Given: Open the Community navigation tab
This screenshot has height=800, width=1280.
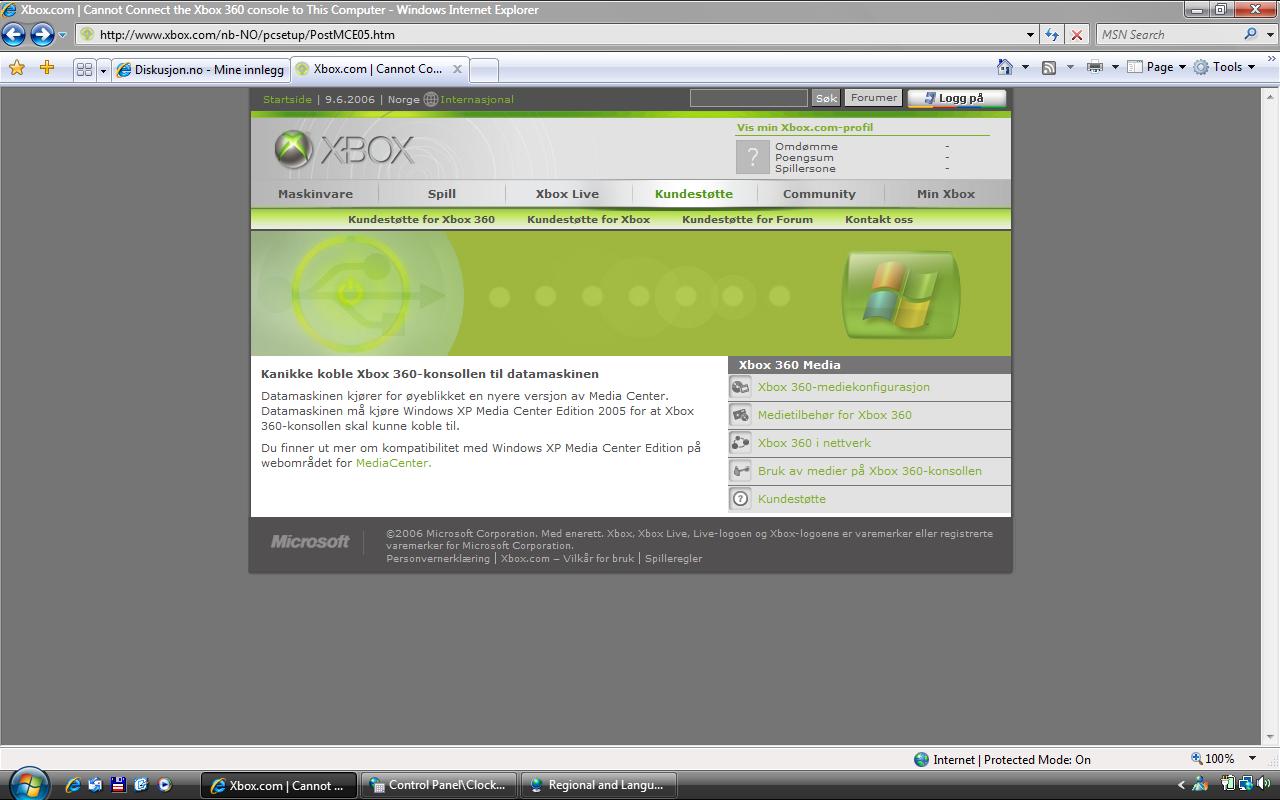Looking at the screenshot, I should coord(819,194).
